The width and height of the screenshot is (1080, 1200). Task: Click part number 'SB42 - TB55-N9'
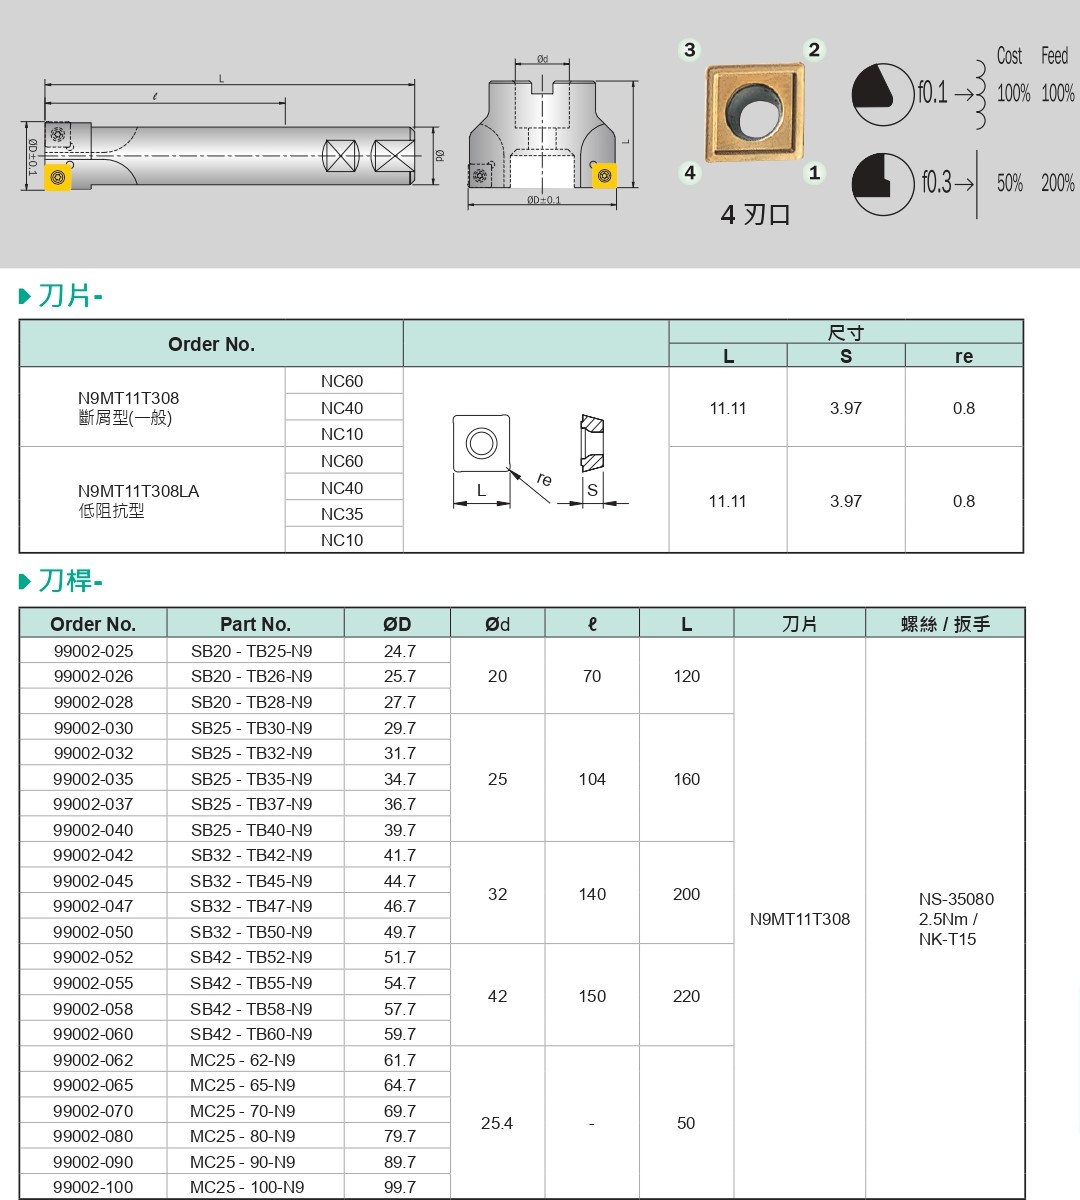coord(251,983)
